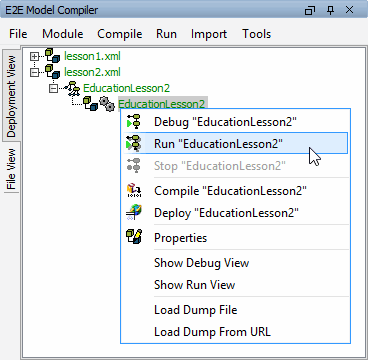Image resolution: width=368 pixels, height=360 pixels.
Task: Pin the E2E Model Compiler panel
Action: 330,10
